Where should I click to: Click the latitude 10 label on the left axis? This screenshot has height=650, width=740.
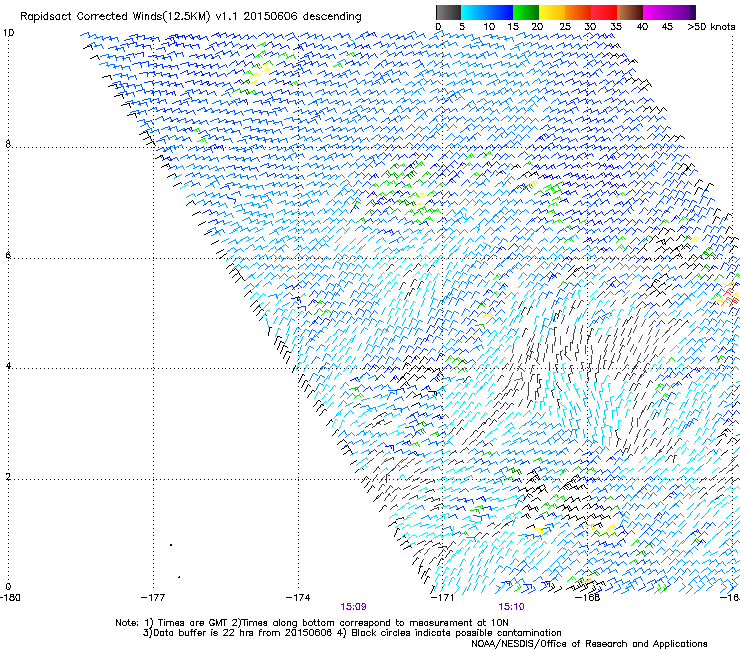tap(9, 33)
